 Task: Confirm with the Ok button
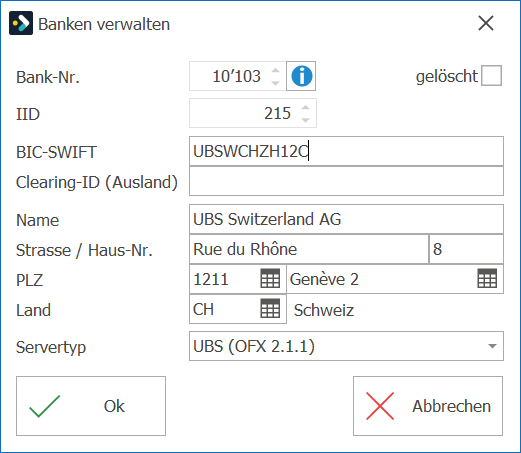click(91, 406)
